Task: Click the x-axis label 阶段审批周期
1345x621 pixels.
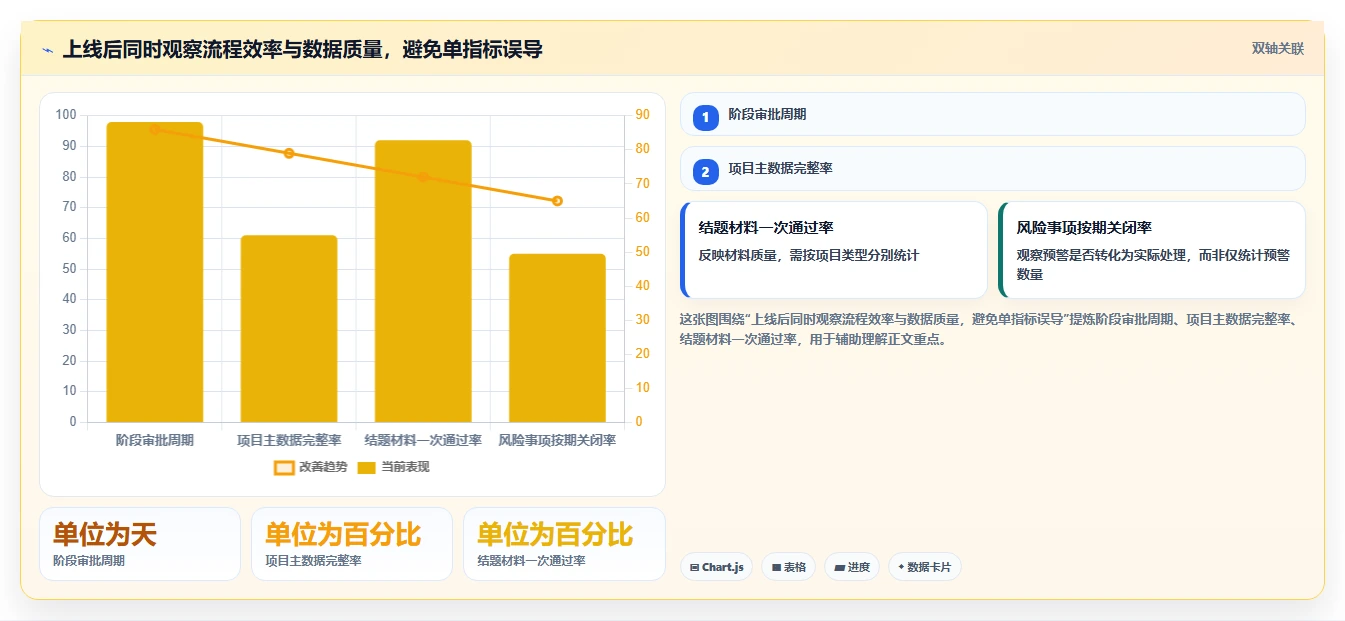Action: pyautogui.click(x=155, y=440)
